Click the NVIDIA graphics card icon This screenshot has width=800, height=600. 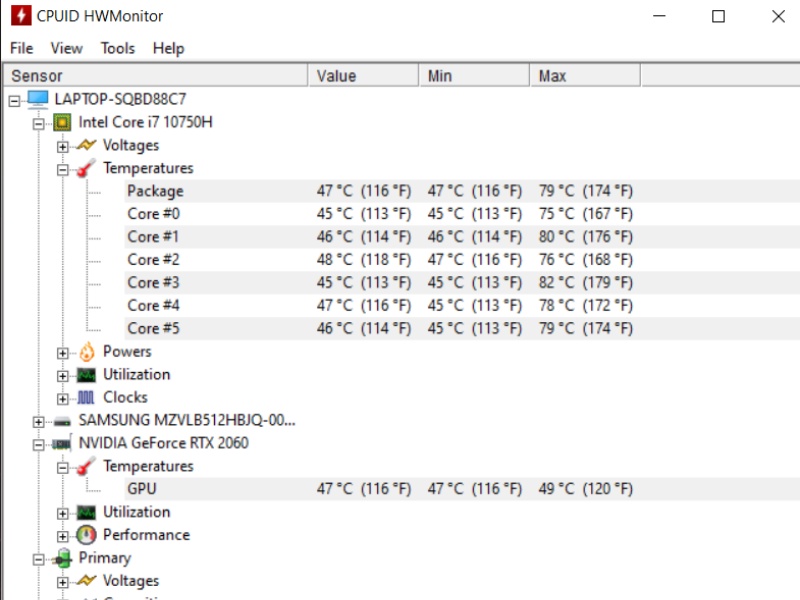click(62, 443)
